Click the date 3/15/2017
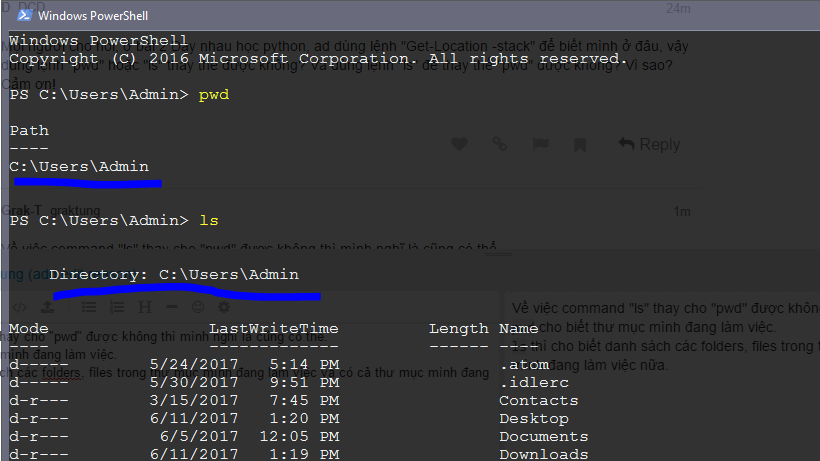 (194, 400)
